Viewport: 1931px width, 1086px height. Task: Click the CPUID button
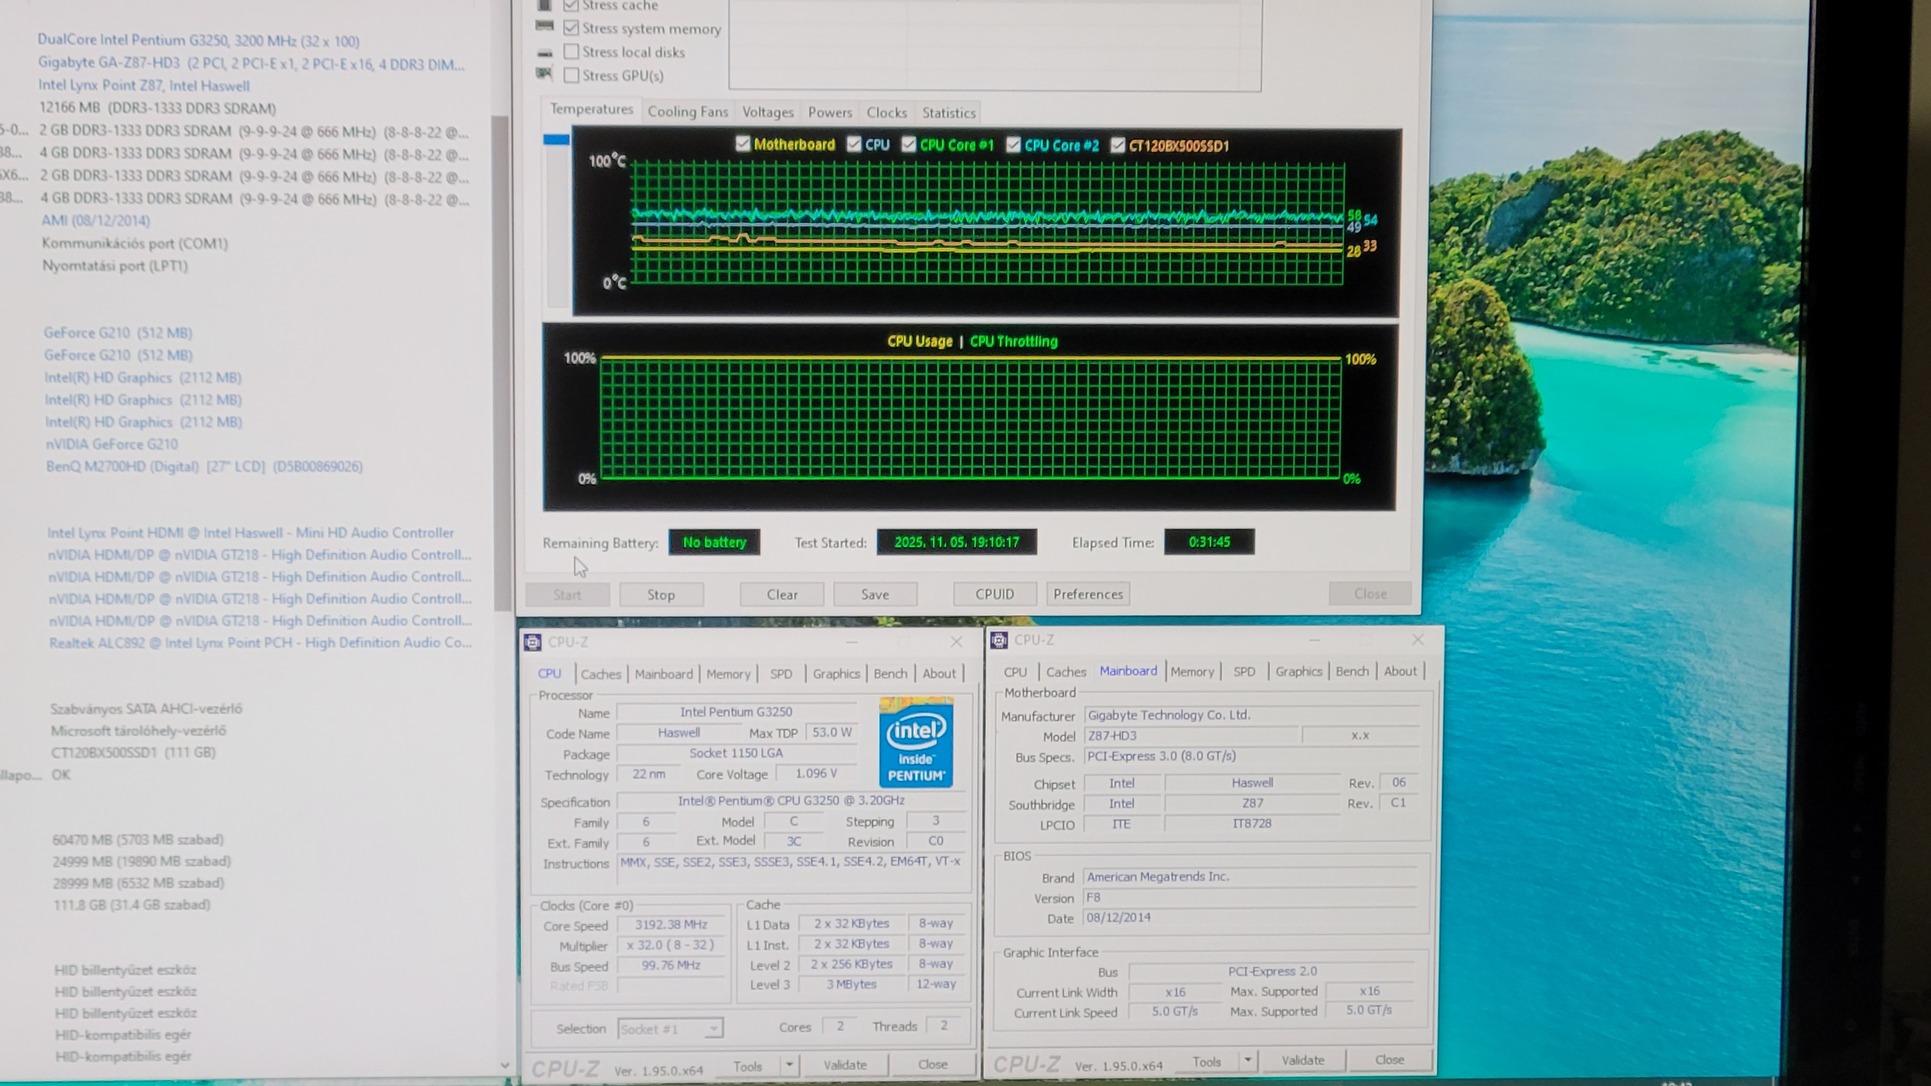[x=993, y=594]
